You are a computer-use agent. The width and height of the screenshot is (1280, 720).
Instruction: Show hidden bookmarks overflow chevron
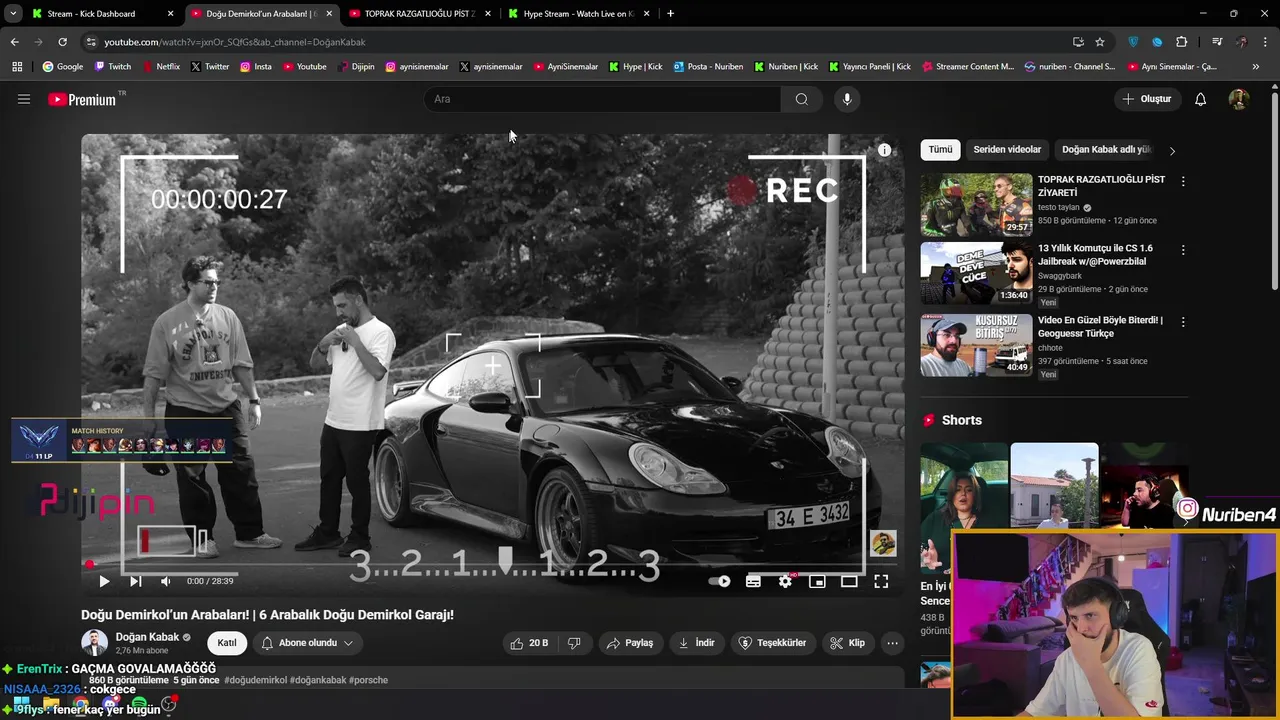1256,67
